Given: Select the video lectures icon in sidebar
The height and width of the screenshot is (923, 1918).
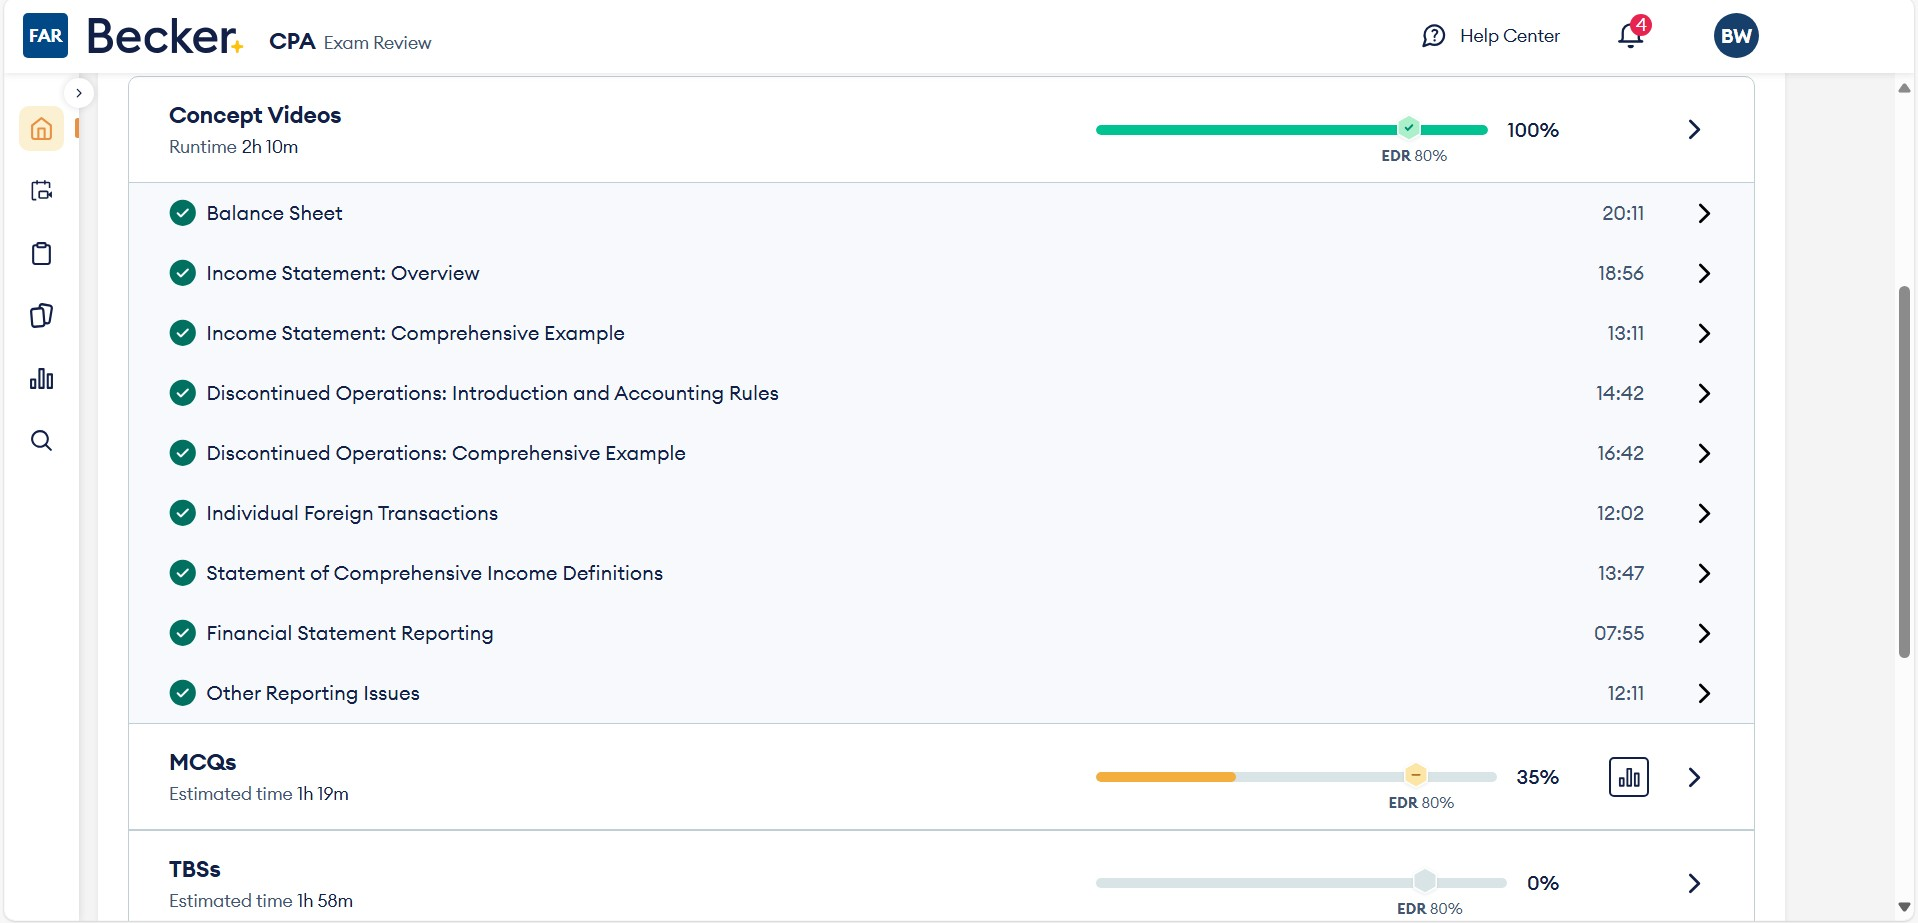Looking at the screenshot, I should (x=41, y=190).
